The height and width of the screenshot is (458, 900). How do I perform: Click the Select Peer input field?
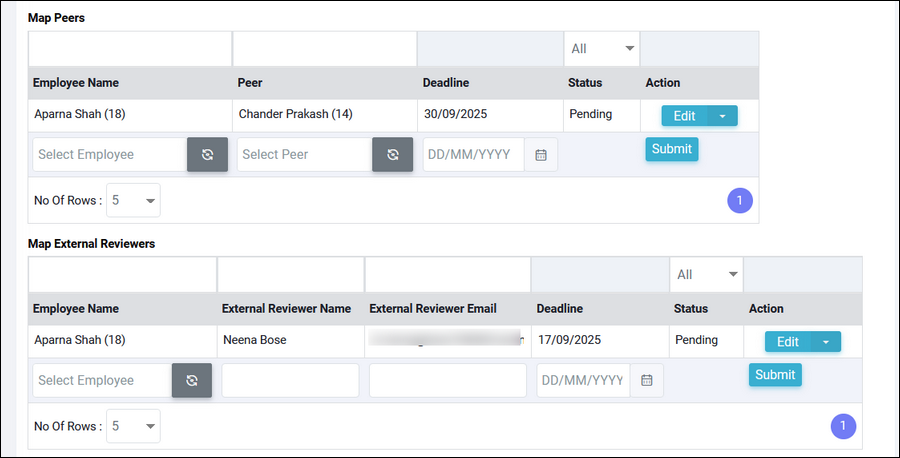click(x=304, y=155)
